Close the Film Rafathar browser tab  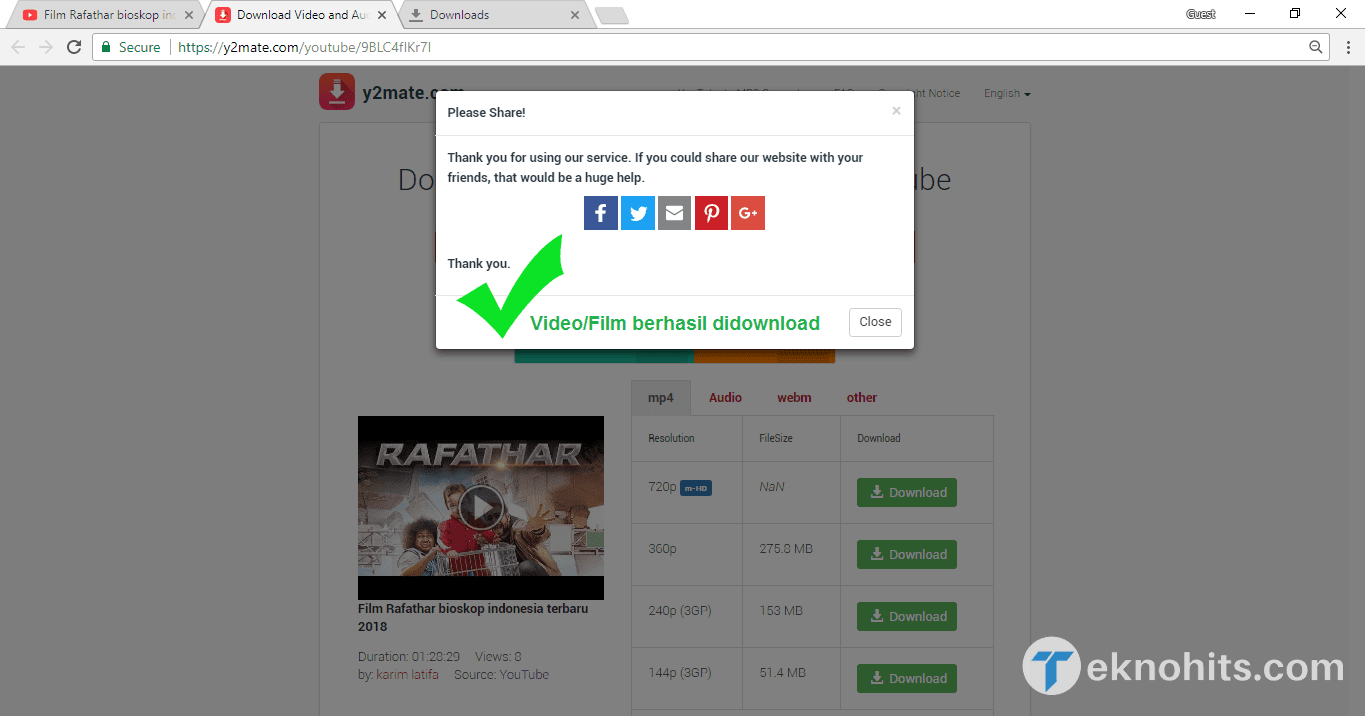coord(189,15)
